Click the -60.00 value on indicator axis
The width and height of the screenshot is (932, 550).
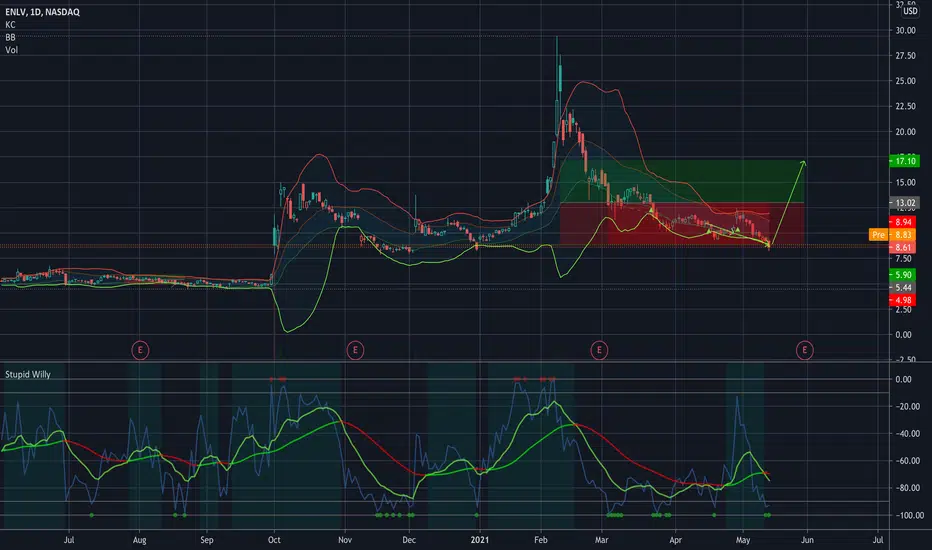pyautogui.click(x=907, y=461)
